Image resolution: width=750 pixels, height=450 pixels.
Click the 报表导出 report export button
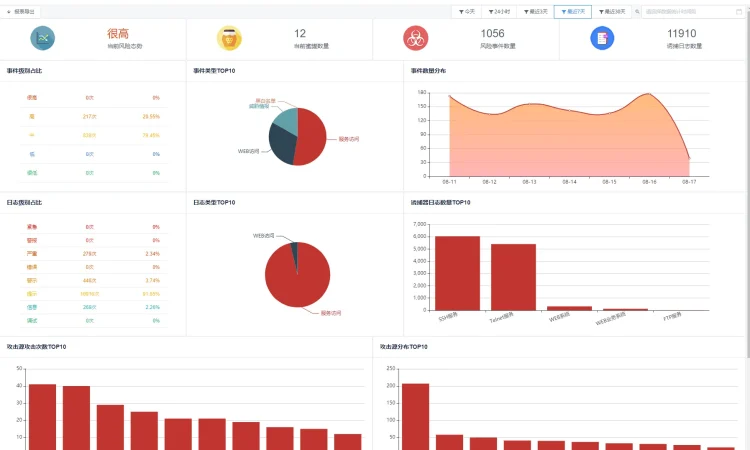[21, 12]
